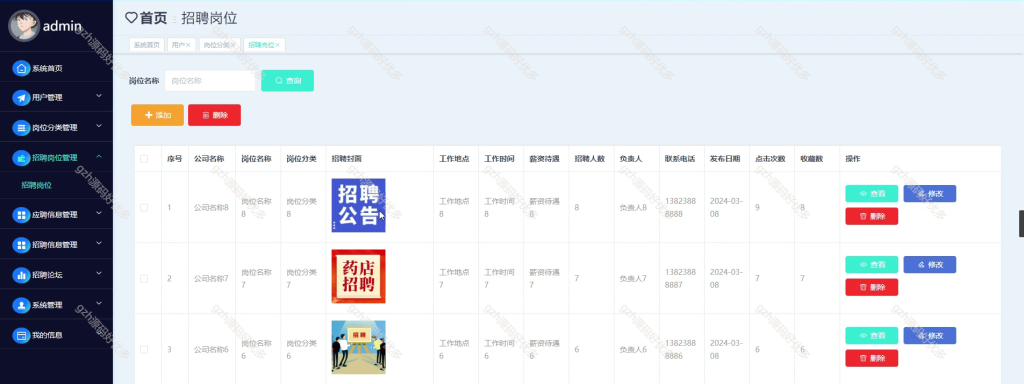Expand 用户管理 menu chevron
Viewport: 1024px width, 384px height.
point(99,96)
